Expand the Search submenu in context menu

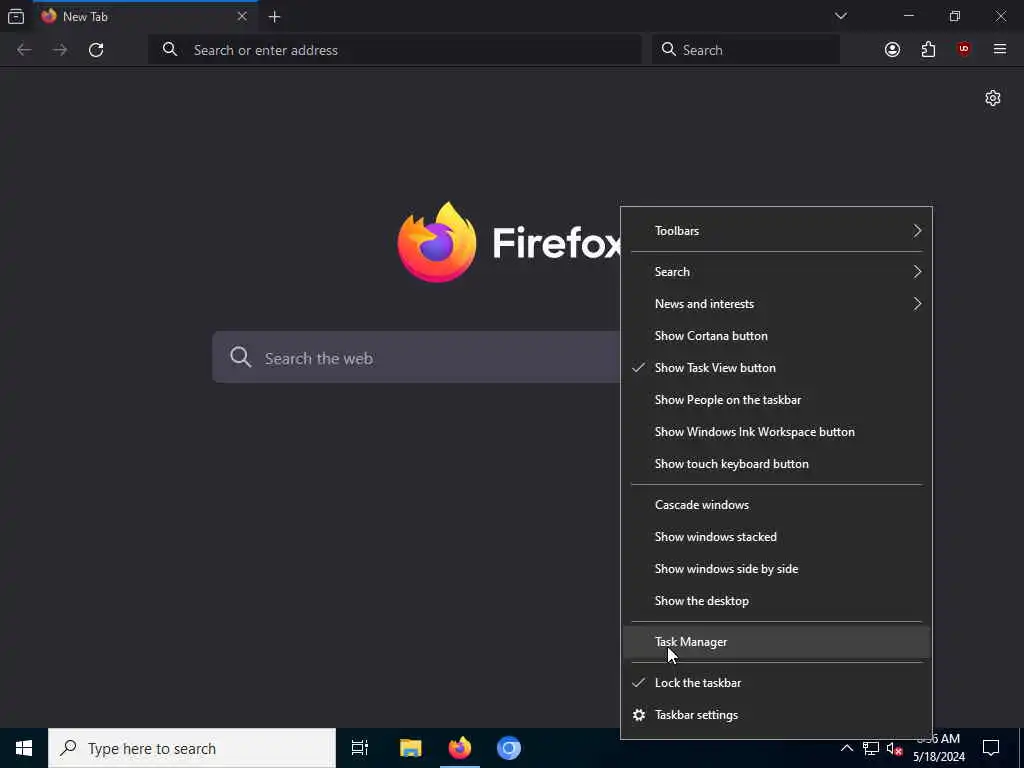[776, 272]
